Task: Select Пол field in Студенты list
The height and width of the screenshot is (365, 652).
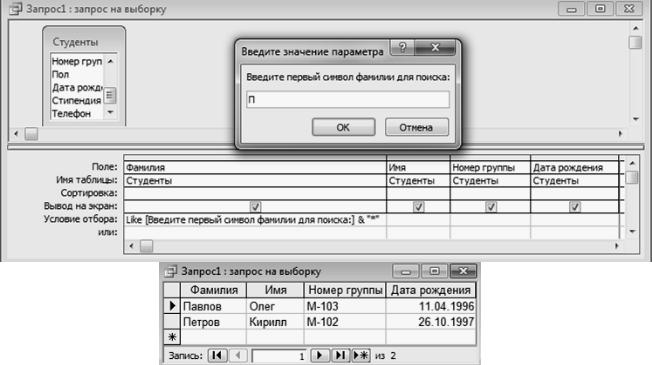Action: tap(77, 74)
